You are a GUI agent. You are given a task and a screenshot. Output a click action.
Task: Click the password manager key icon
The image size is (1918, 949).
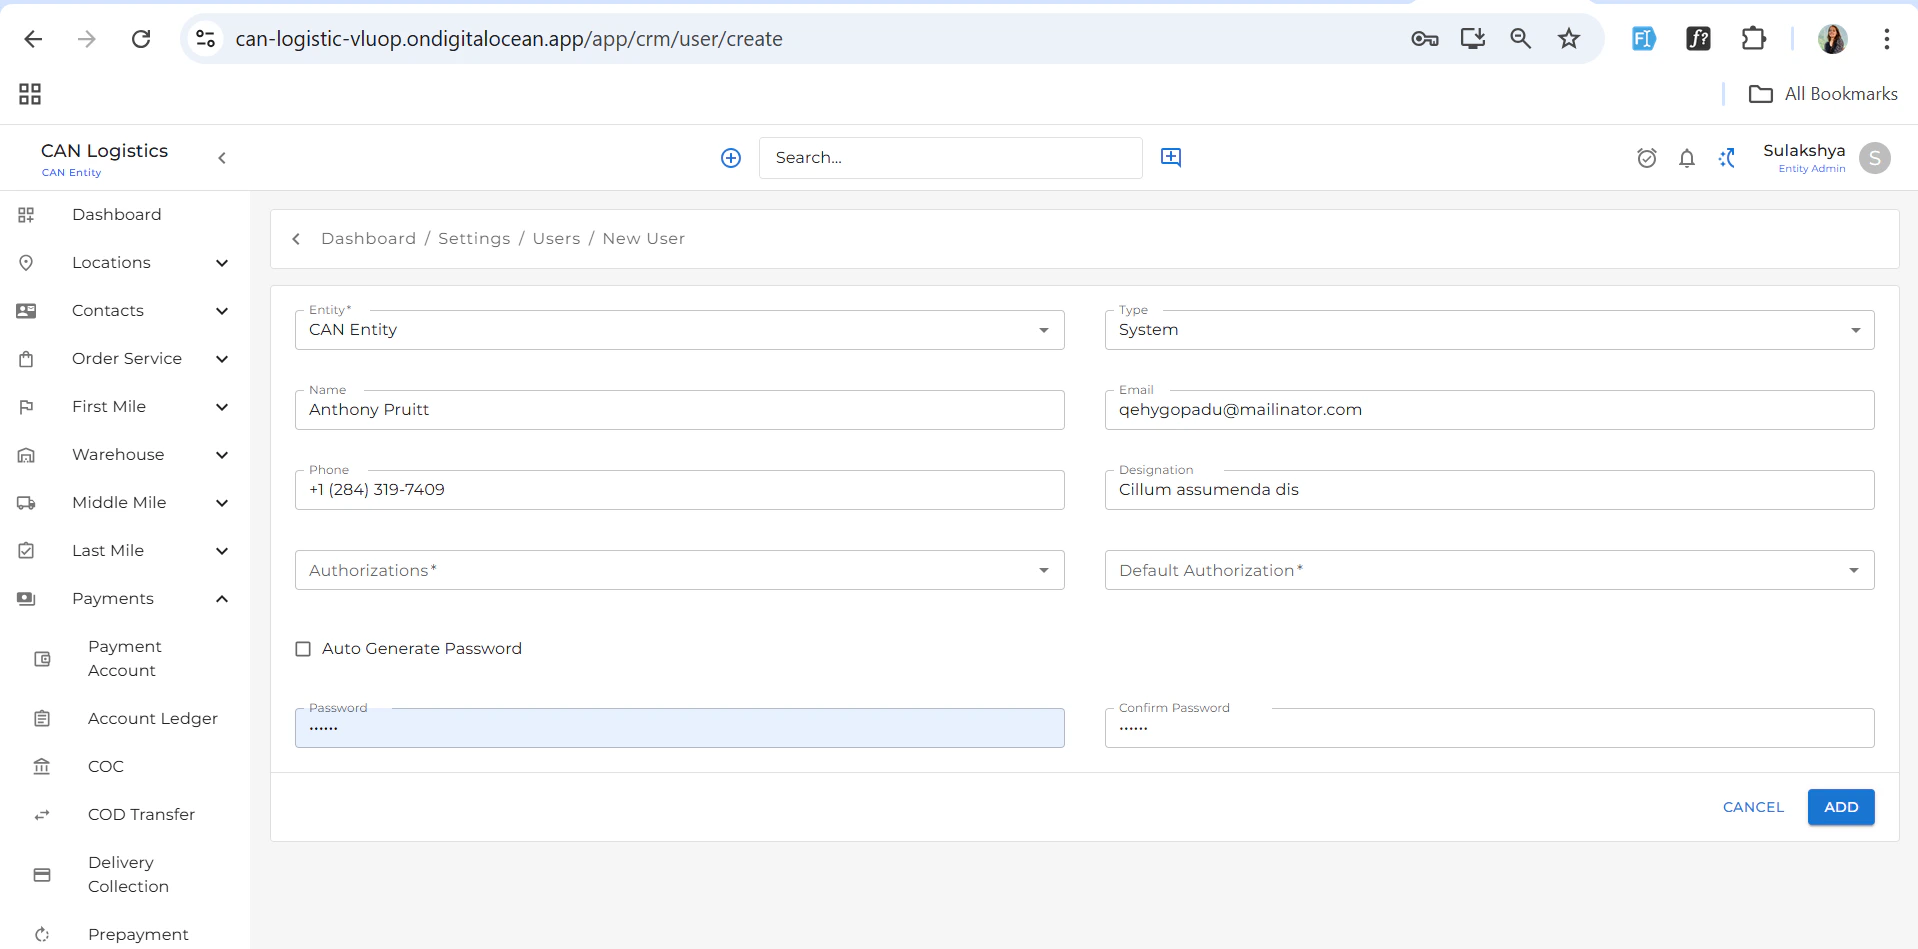tap(1425, 39)
